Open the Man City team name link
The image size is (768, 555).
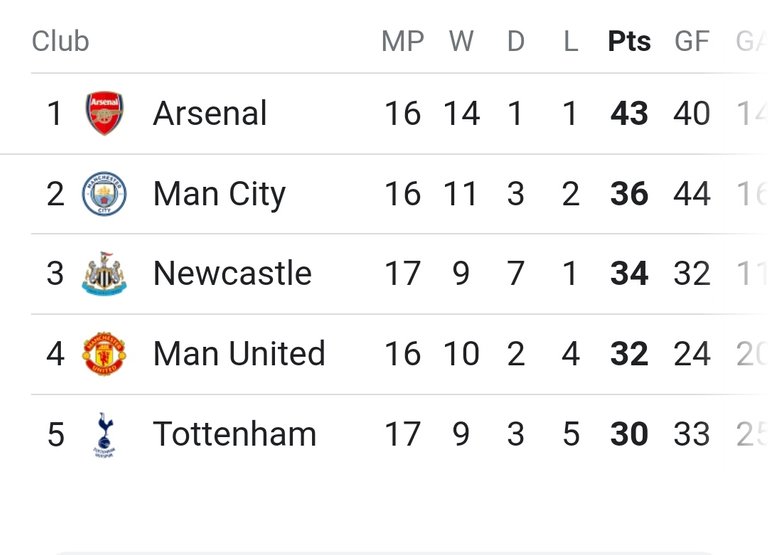[219, 194]
